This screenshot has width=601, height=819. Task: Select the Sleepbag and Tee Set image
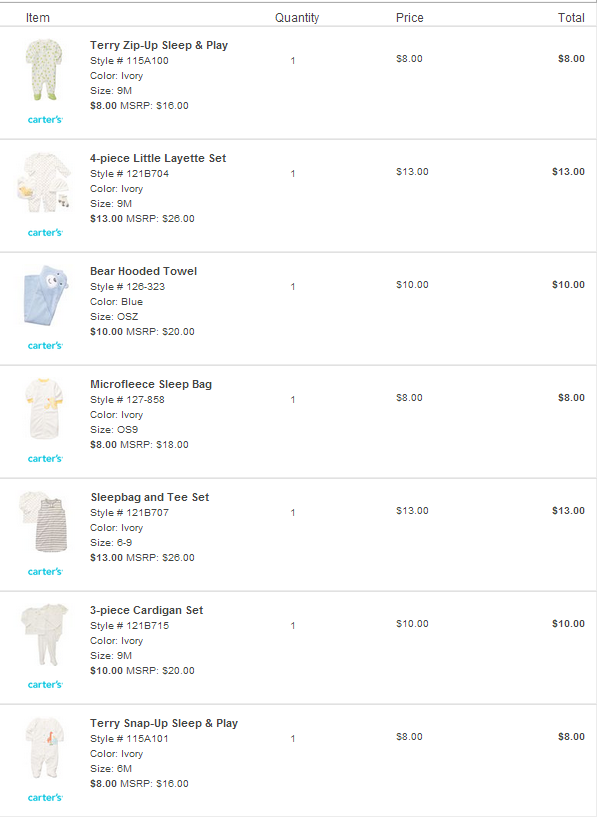pyautogui.click(x=44, y=521)
